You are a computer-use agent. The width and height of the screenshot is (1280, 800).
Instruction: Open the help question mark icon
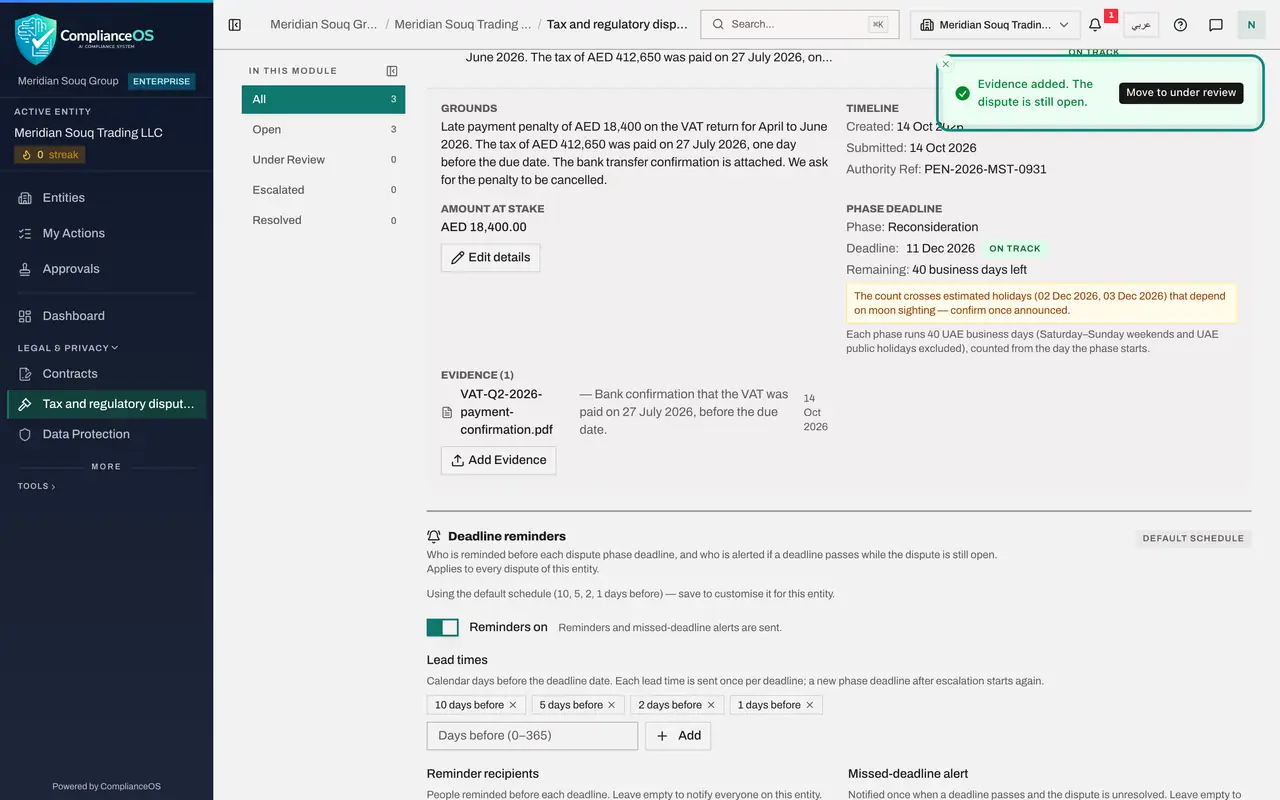(1180, 25)
